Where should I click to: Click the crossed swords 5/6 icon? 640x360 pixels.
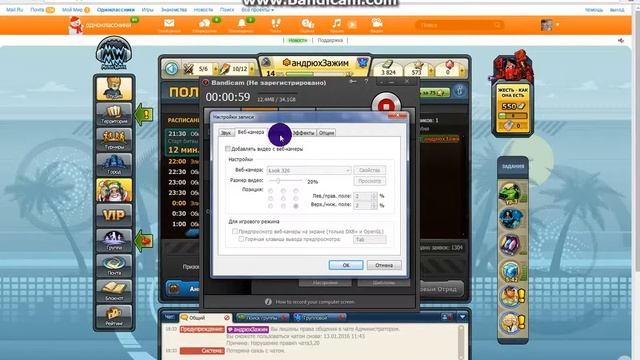tap(189, 69)
